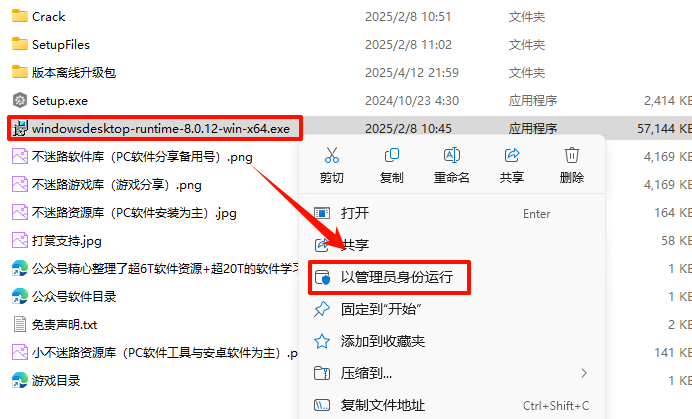Image resolution: width=692 pixels, height=419 pixels.
Task: Select 以管理员身份运行 menu entry
Action: (390, 277)
